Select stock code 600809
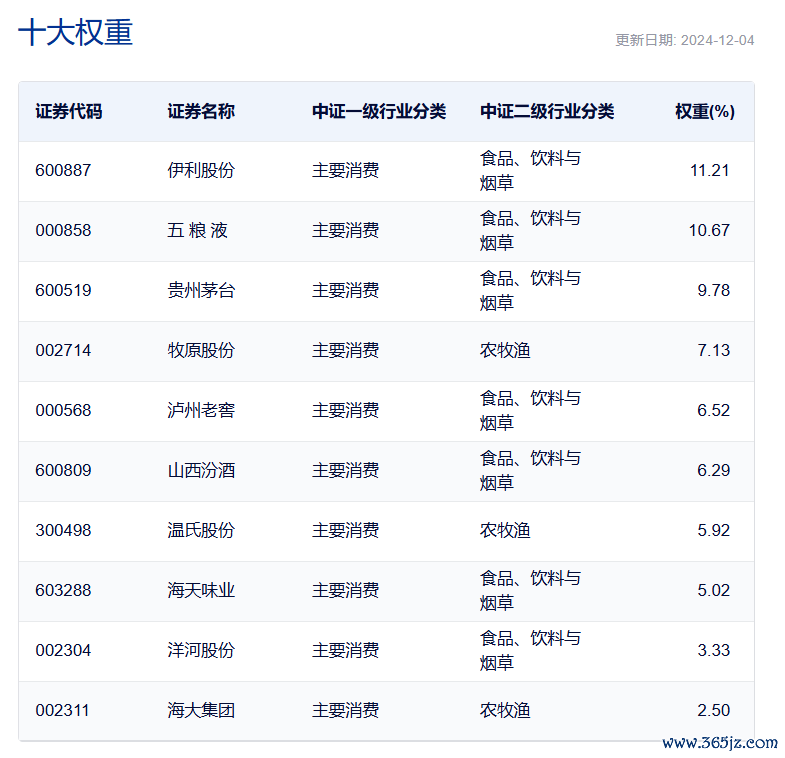 63,470
